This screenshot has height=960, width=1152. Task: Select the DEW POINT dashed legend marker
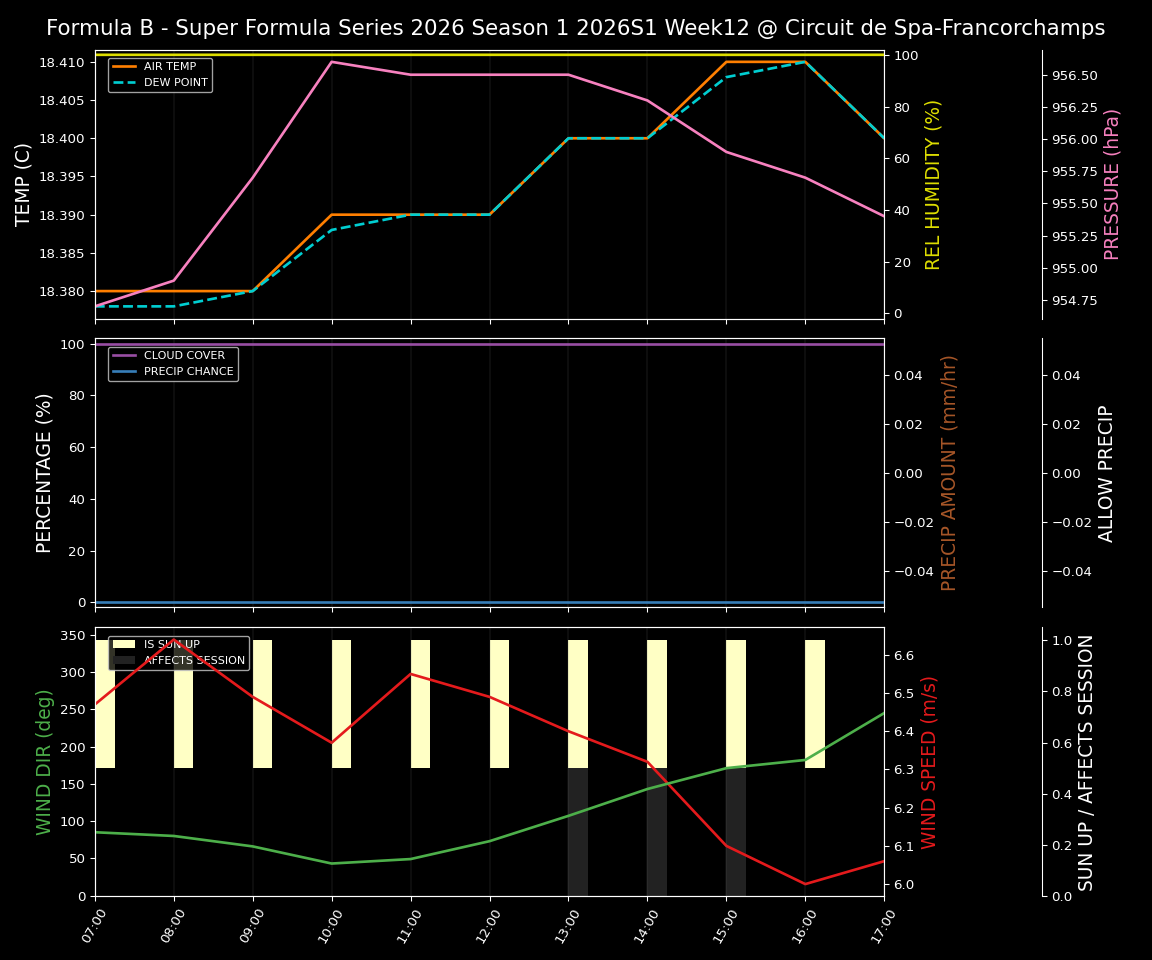pos(125,81)
